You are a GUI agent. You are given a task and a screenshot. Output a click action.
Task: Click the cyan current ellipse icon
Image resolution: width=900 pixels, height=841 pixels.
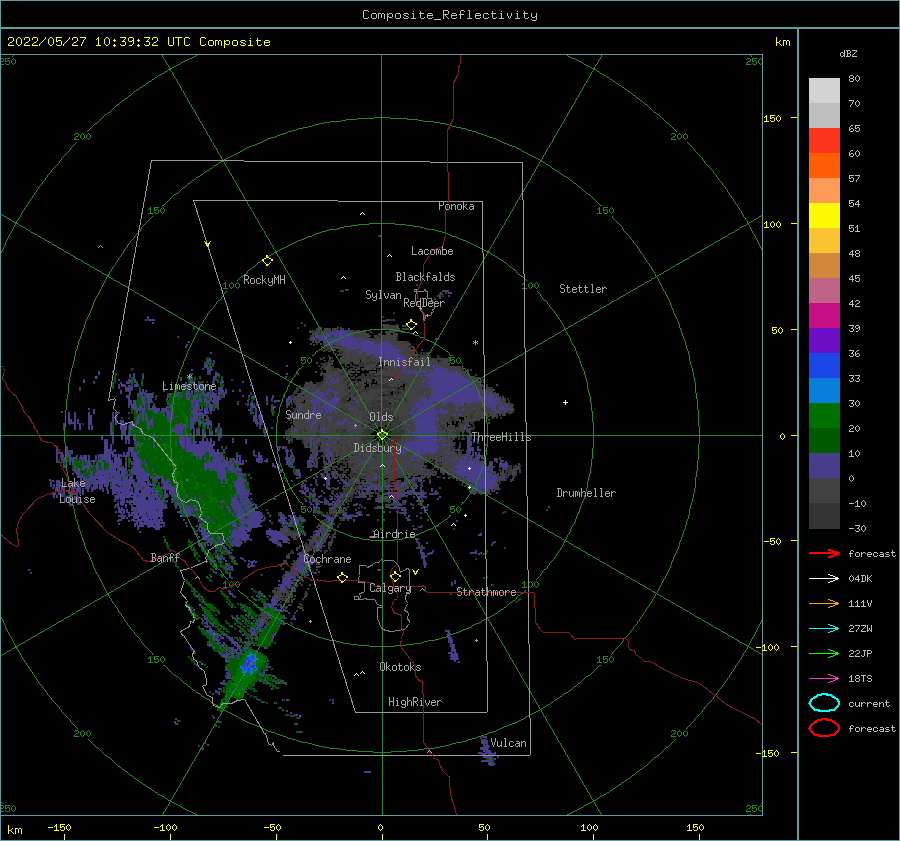(x=824, y=703)
